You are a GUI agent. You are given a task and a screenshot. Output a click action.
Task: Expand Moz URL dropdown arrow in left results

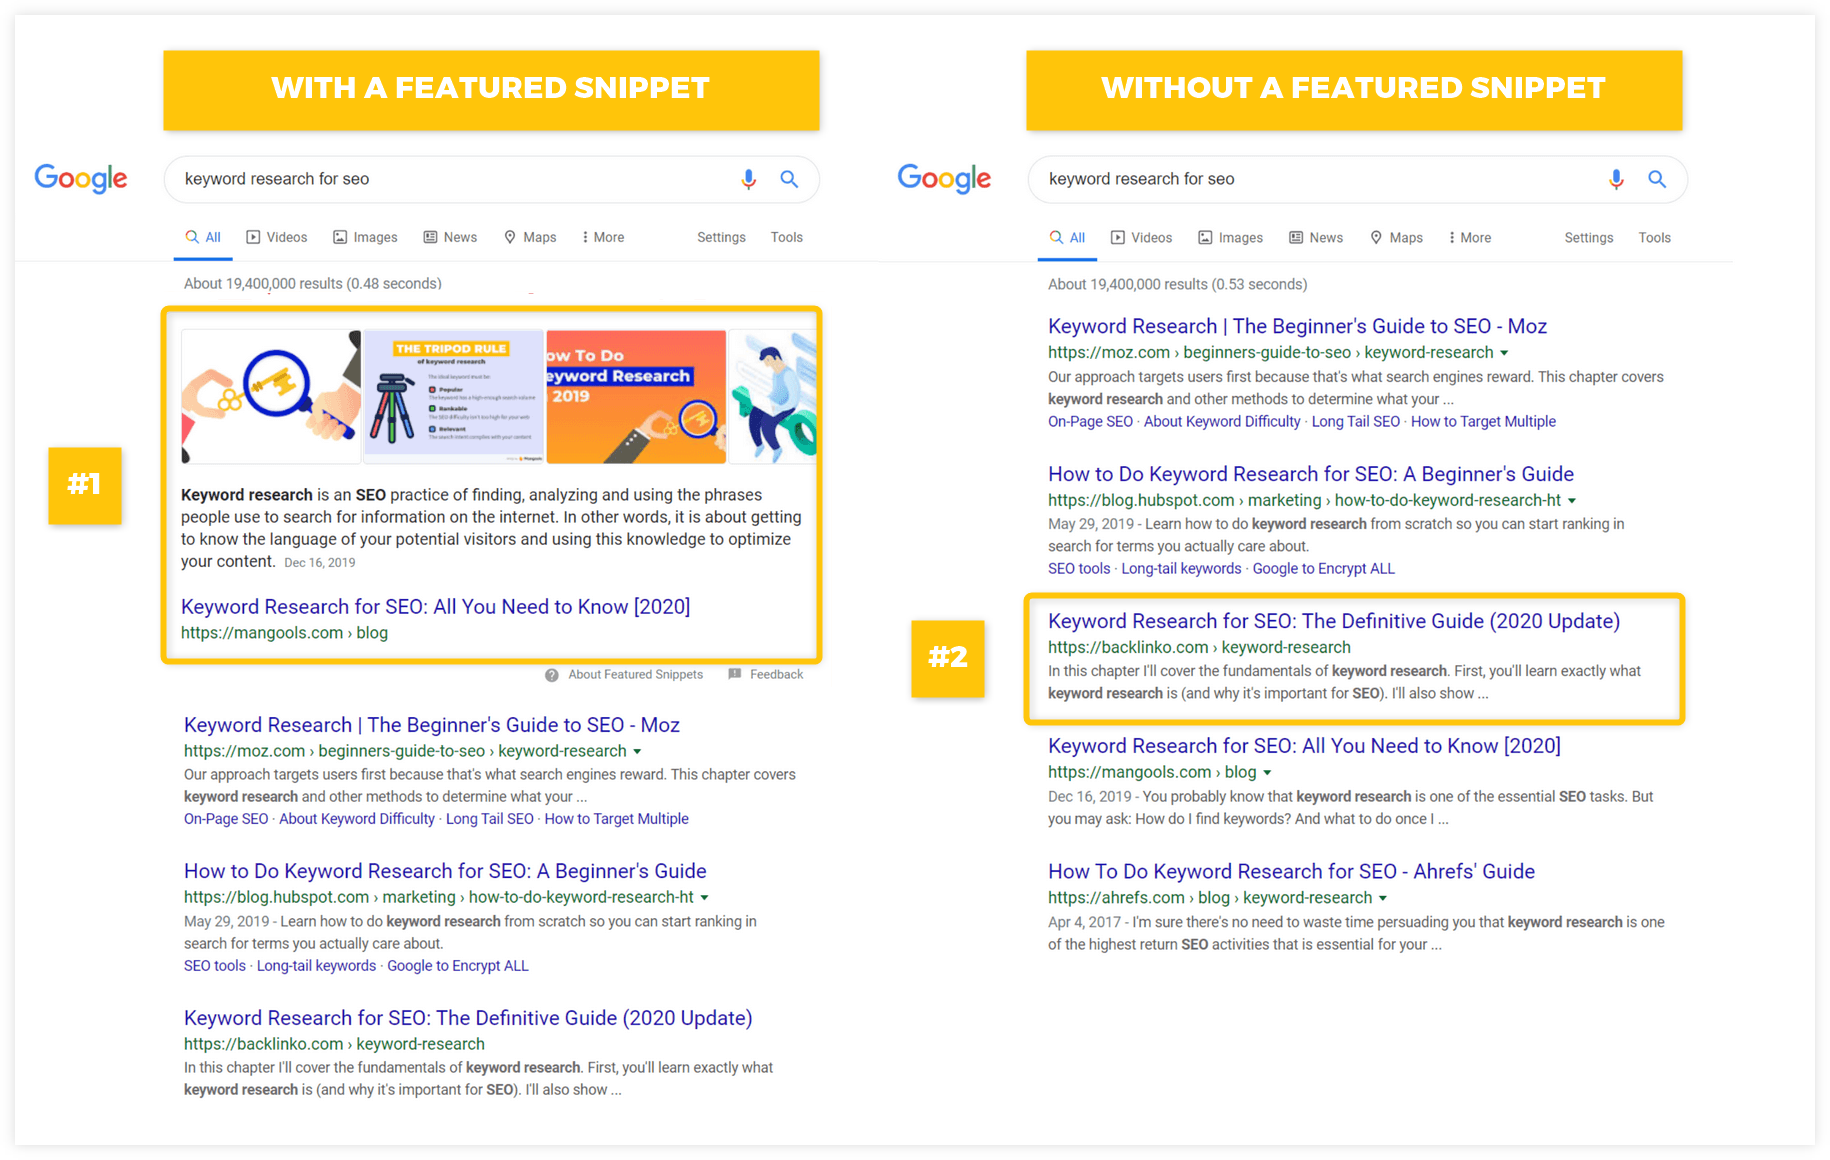point(637,751)
